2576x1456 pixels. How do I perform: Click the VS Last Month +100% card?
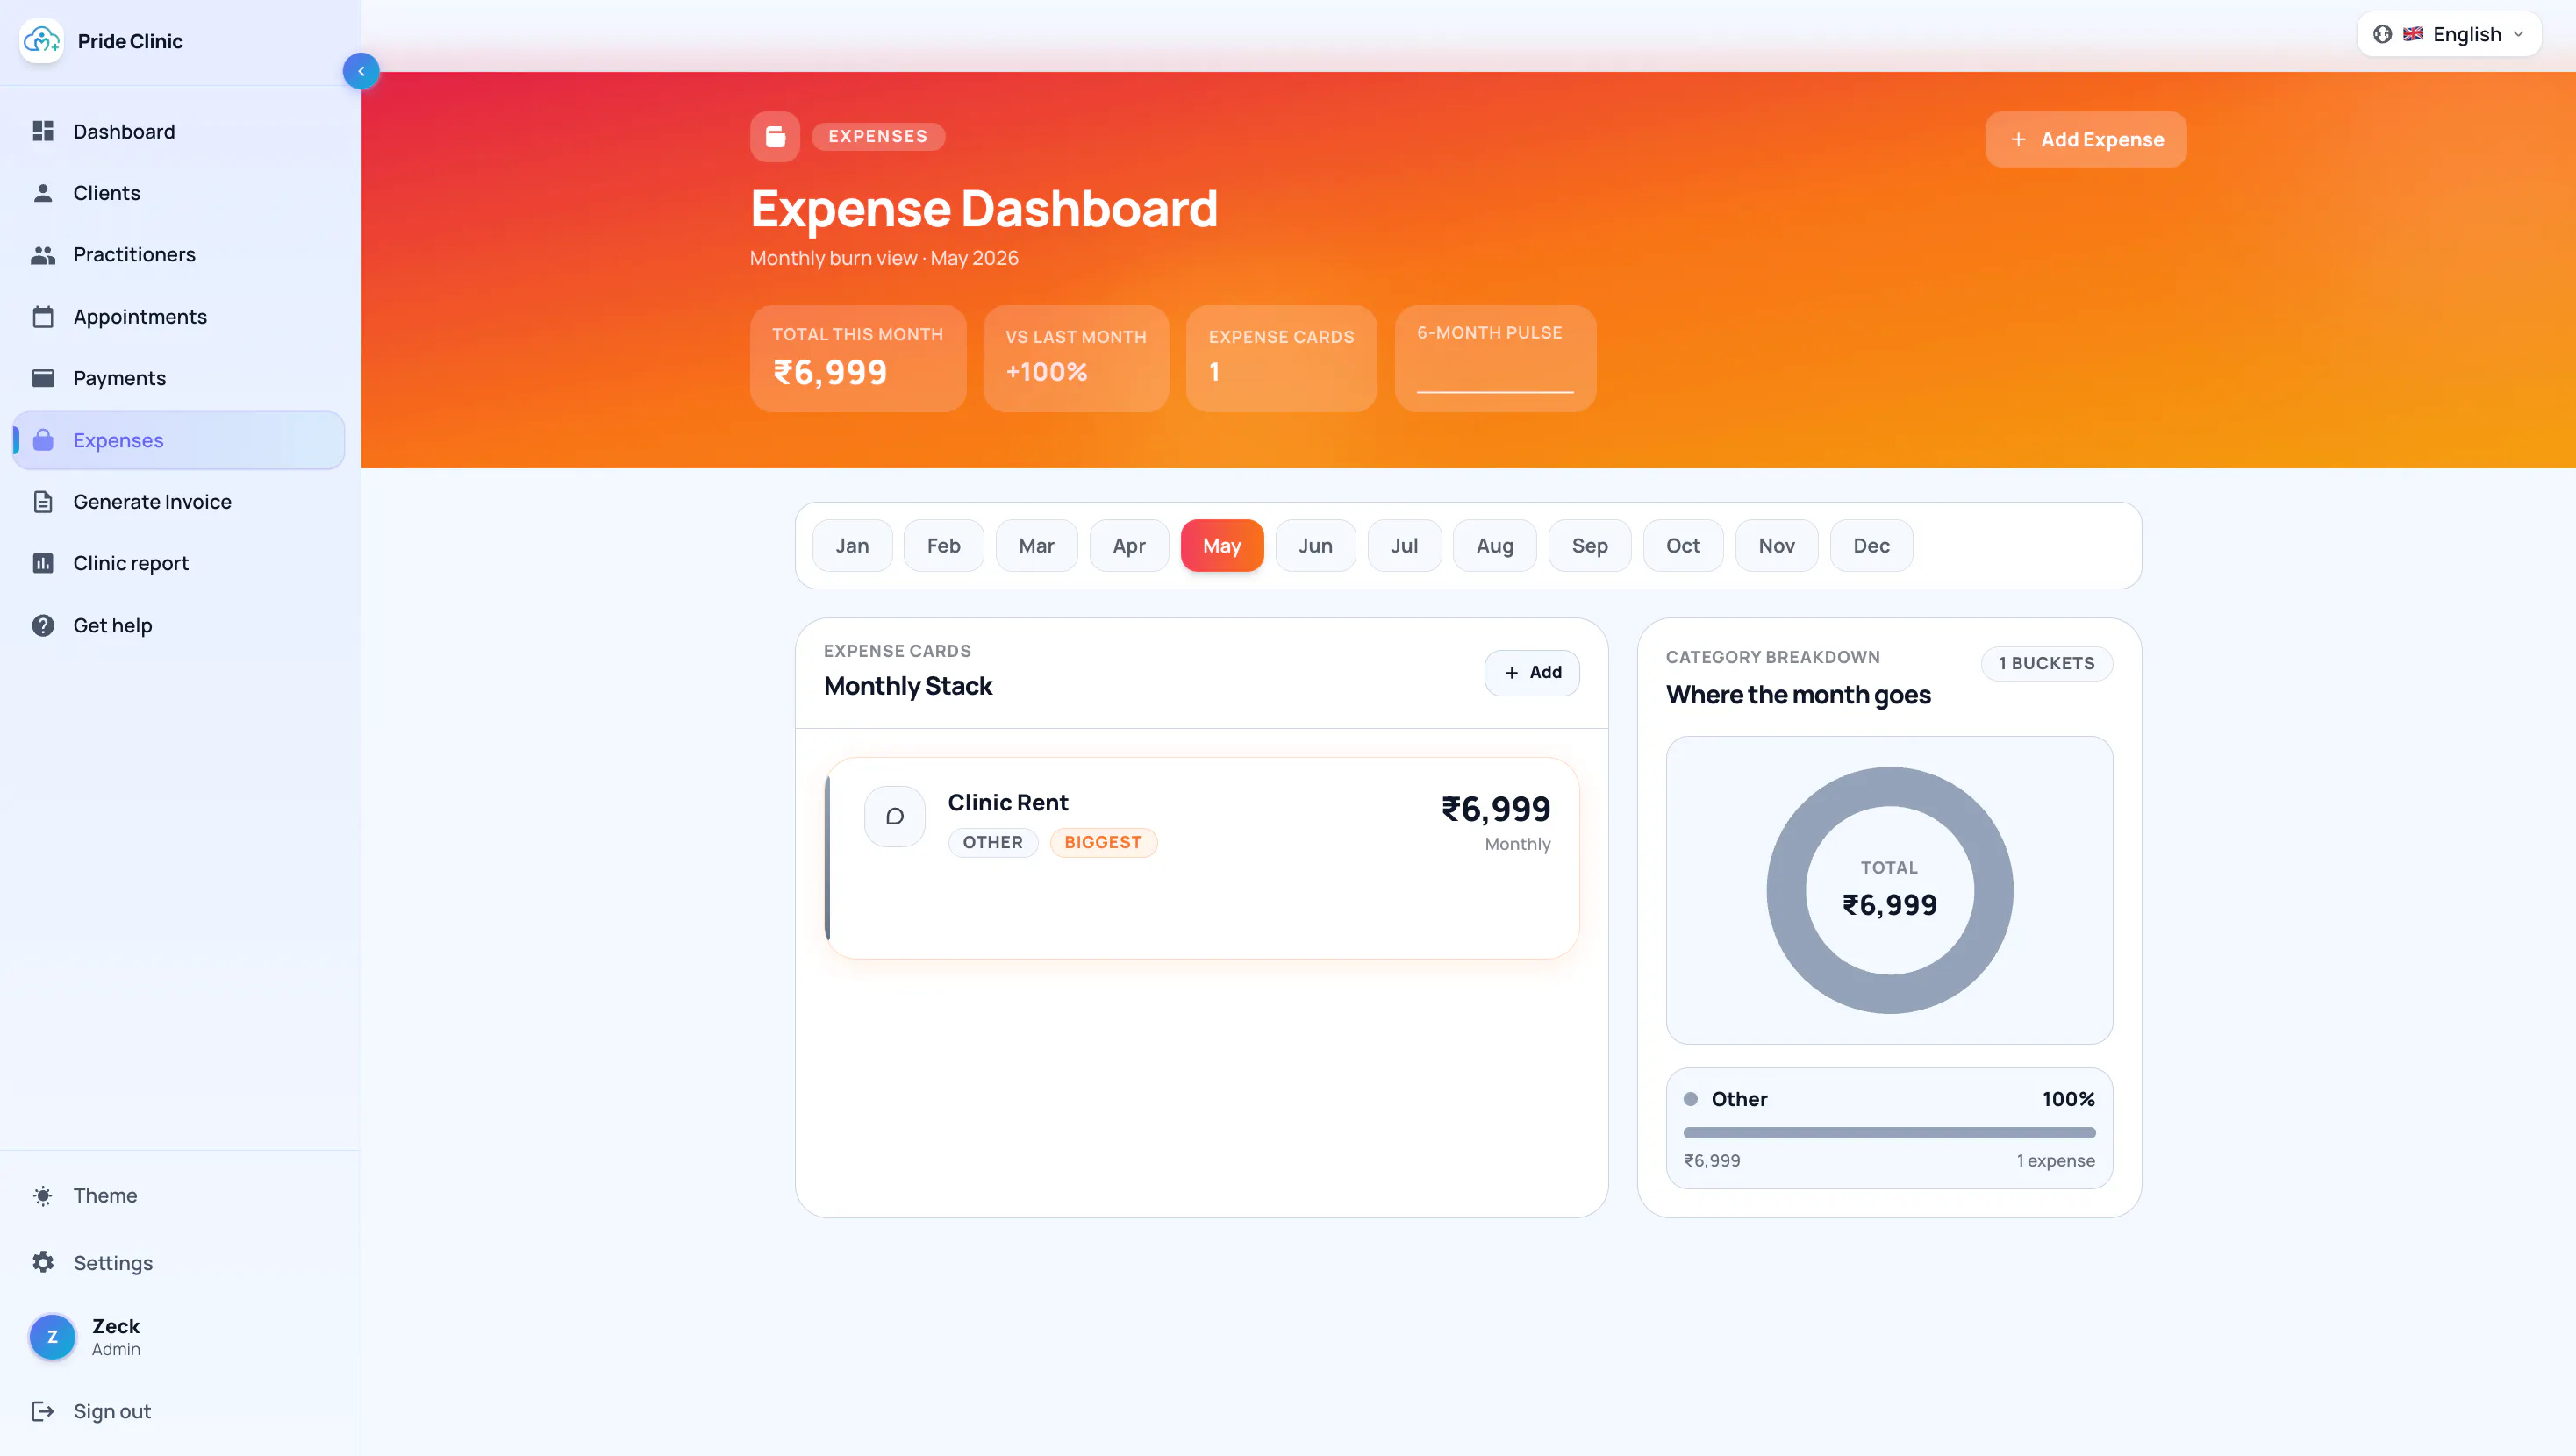pos(1076,358)
